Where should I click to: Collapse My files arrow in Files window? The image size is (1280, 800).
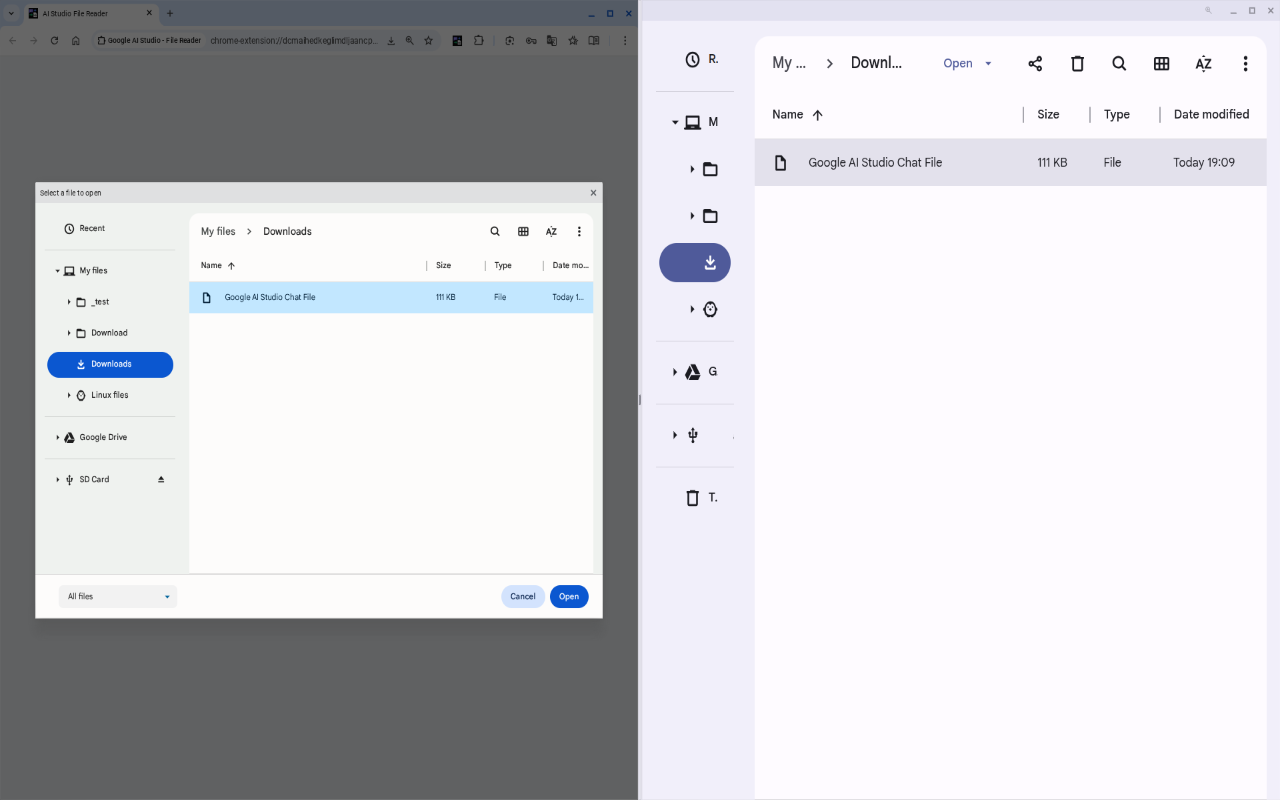[675, 123]
